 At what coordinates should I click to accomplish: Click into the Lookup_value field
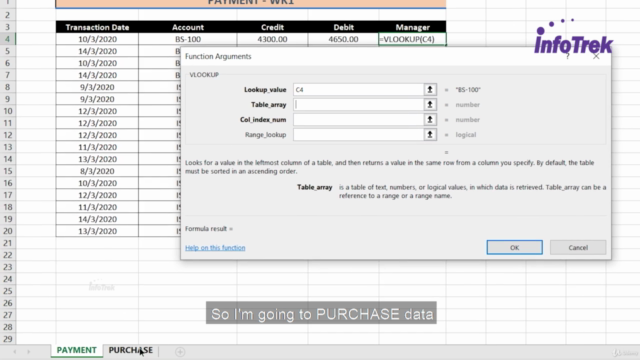(358, 89)
